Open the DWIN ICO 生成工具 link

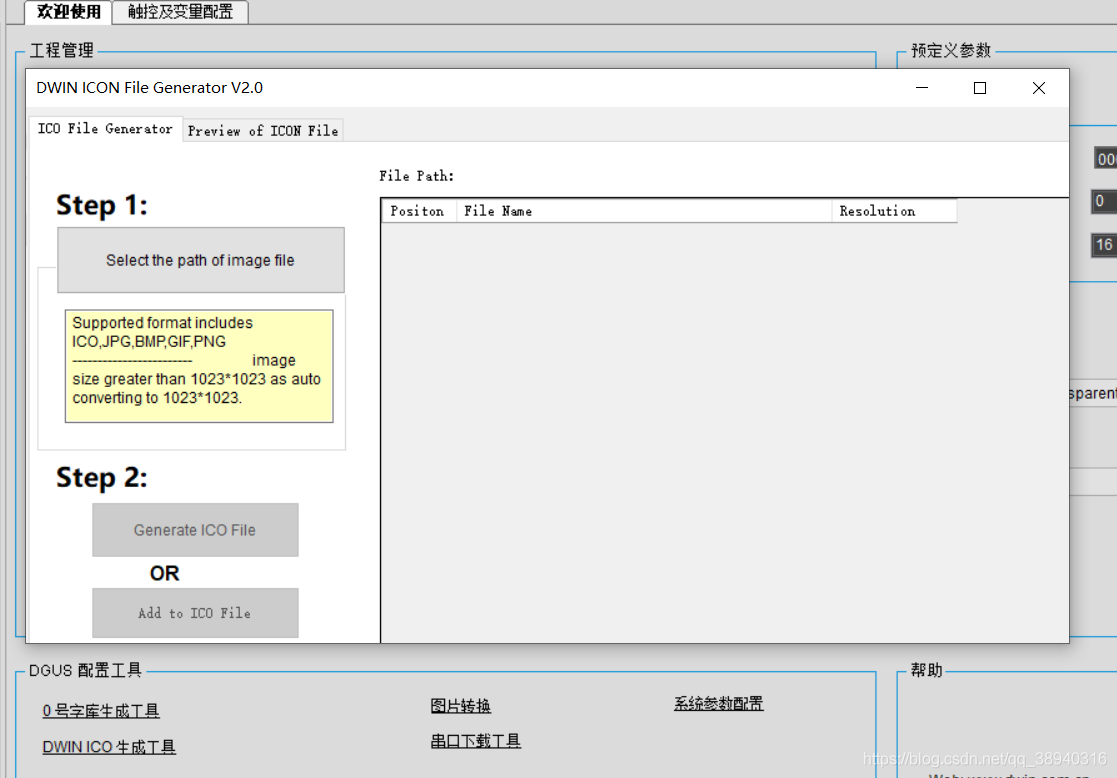point(109,747)
